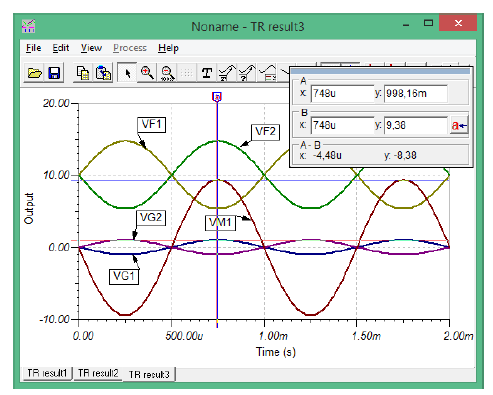The height and width of the screenshot is (395, 493).
Task: Click cursor A y field showing 998,16m
Action: [x=415, y=93]
